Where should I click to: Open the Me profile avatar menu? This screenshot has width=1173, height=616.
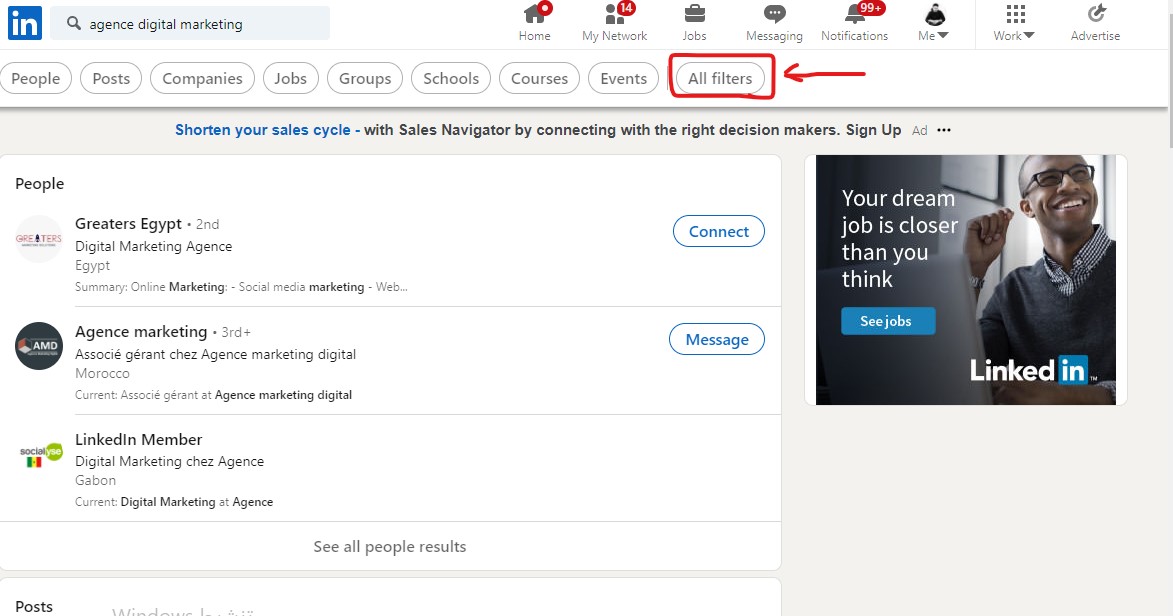934,22
